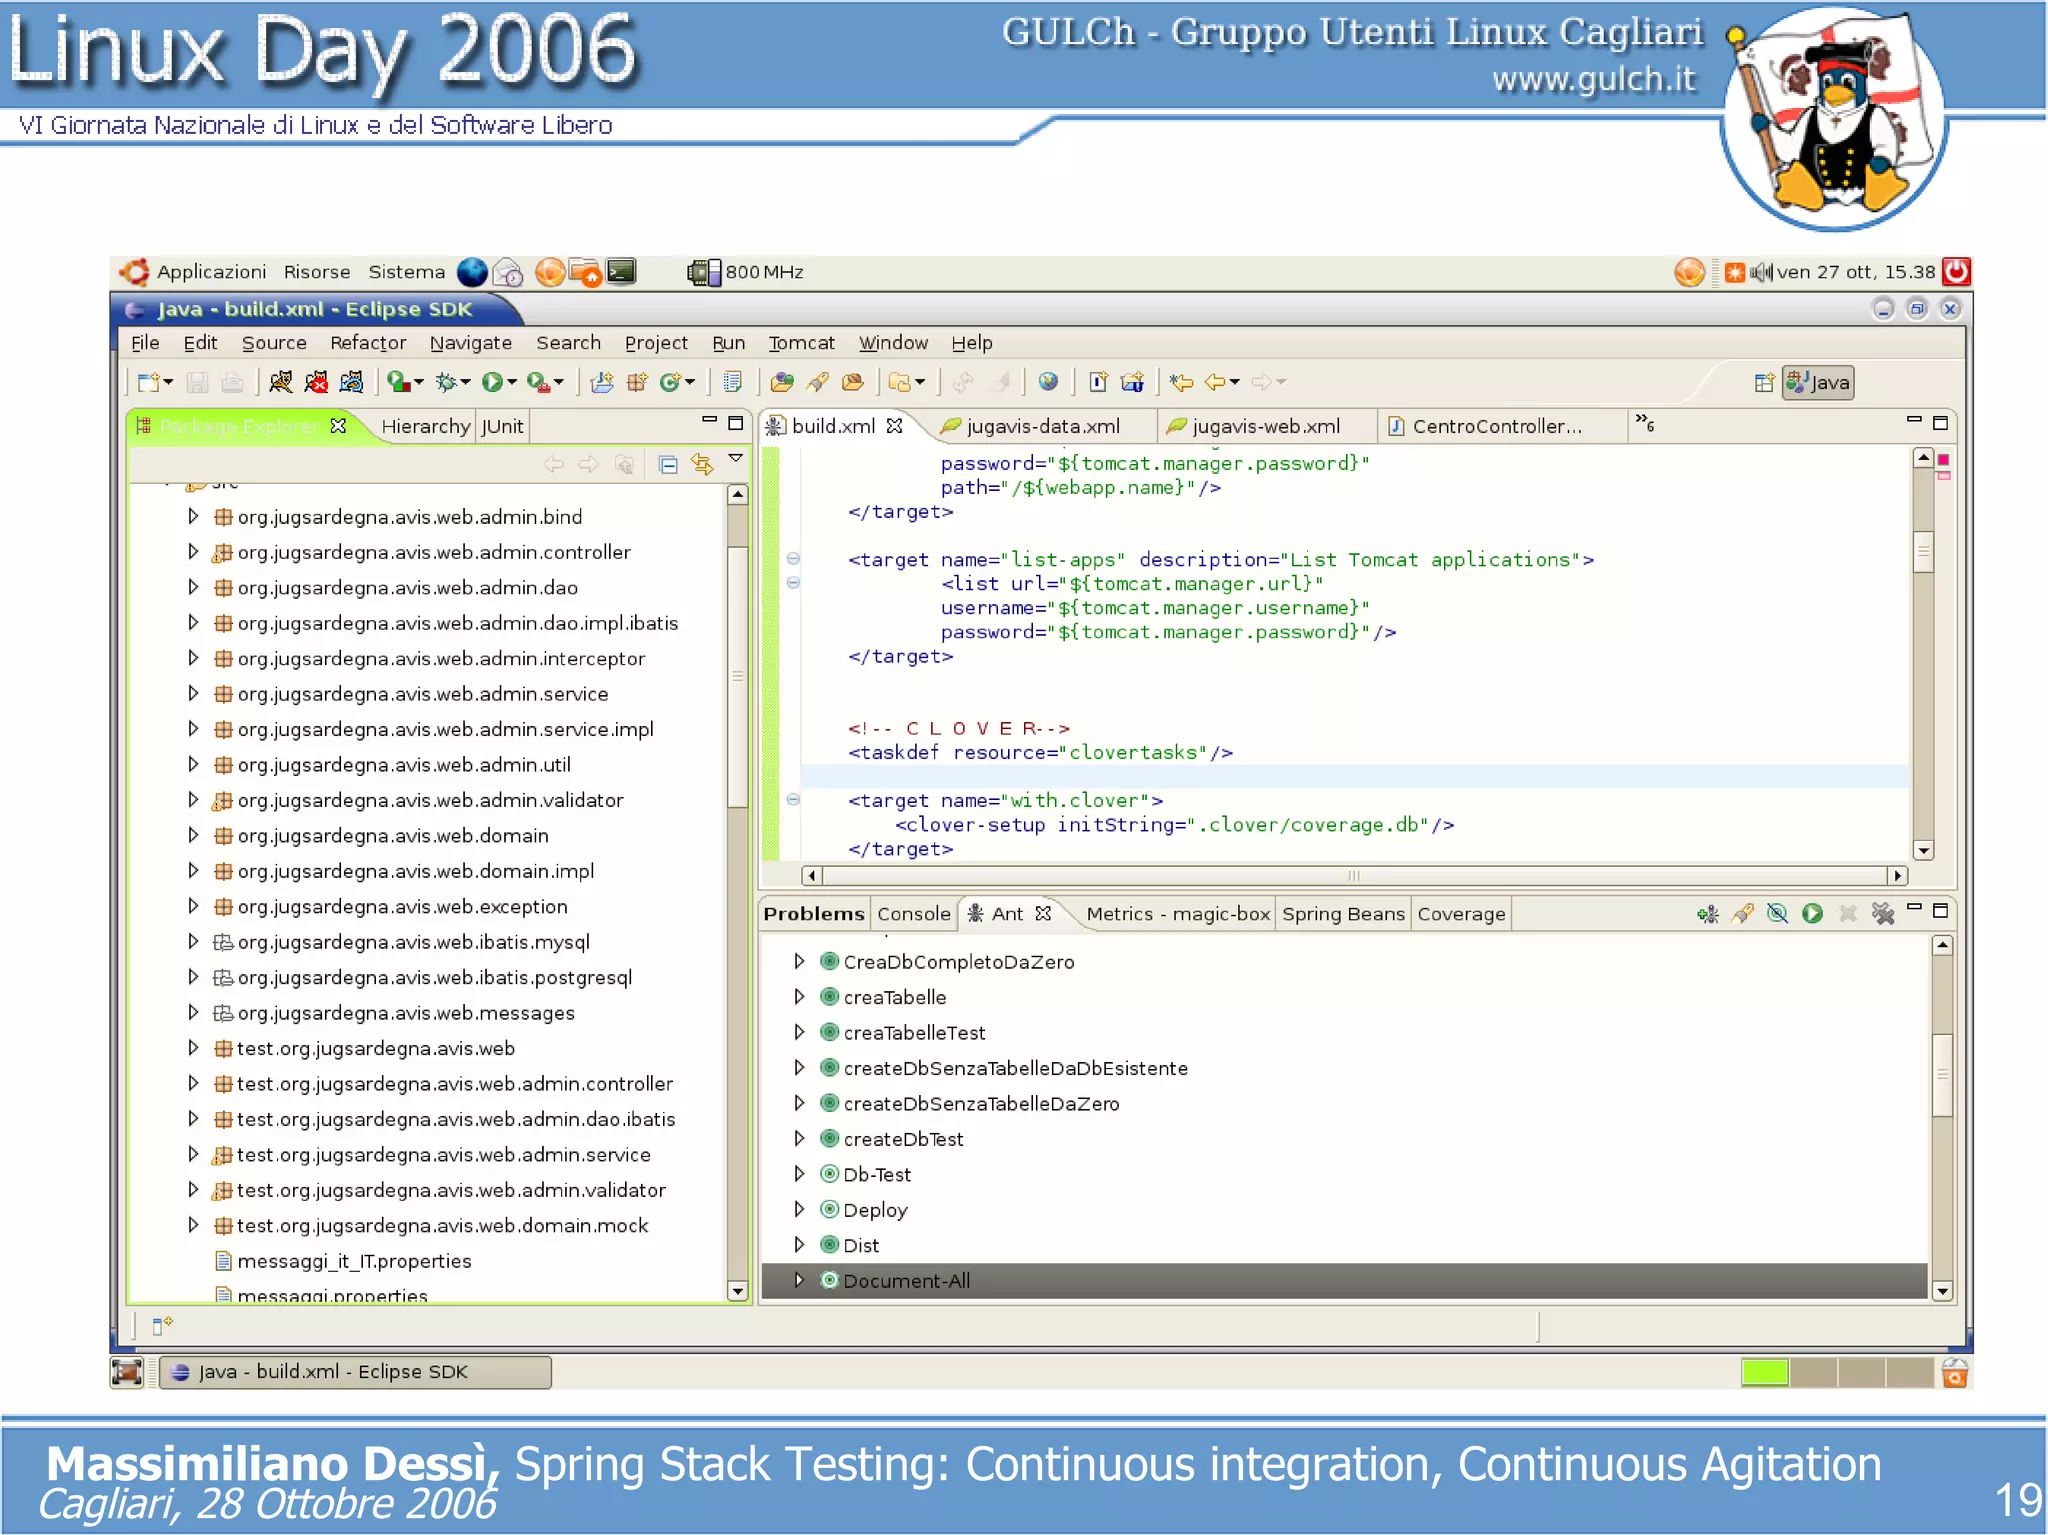Click the green Run button in main toolbar

(x=492, y=382)
